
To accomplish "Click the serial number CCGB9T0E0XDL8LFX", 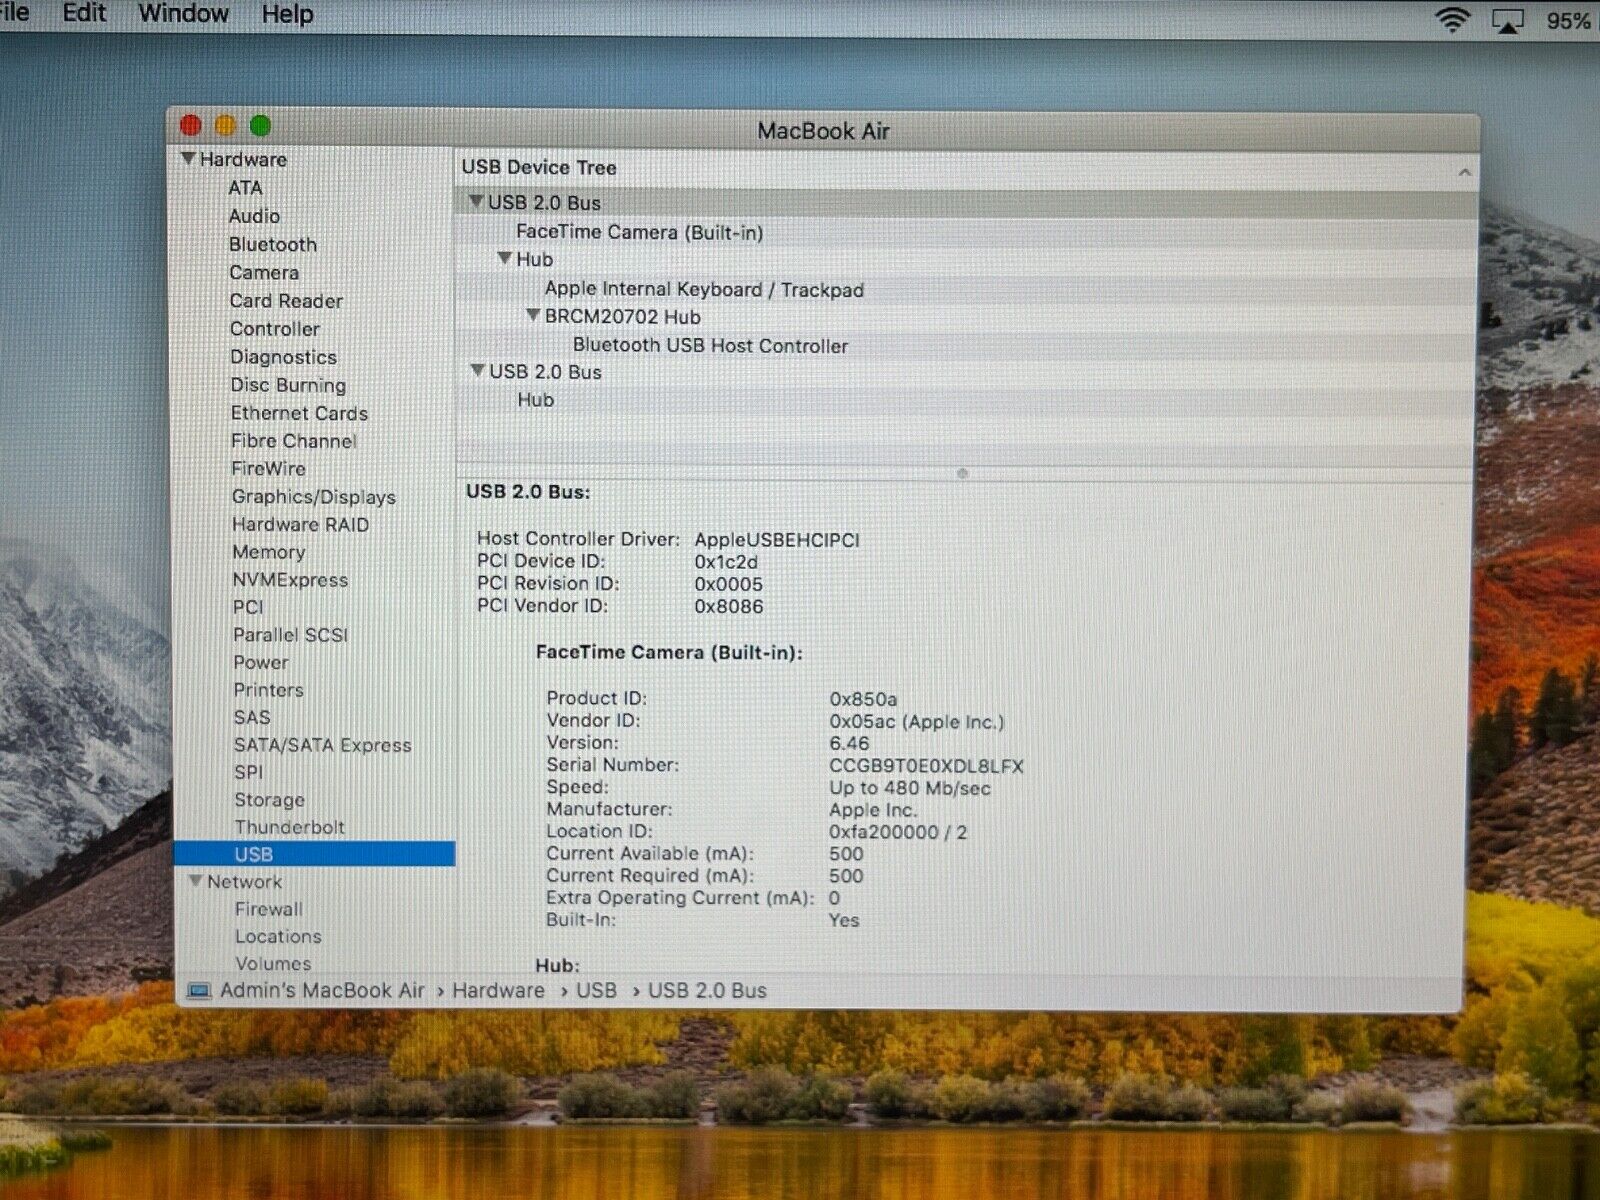I will (926, 766).
